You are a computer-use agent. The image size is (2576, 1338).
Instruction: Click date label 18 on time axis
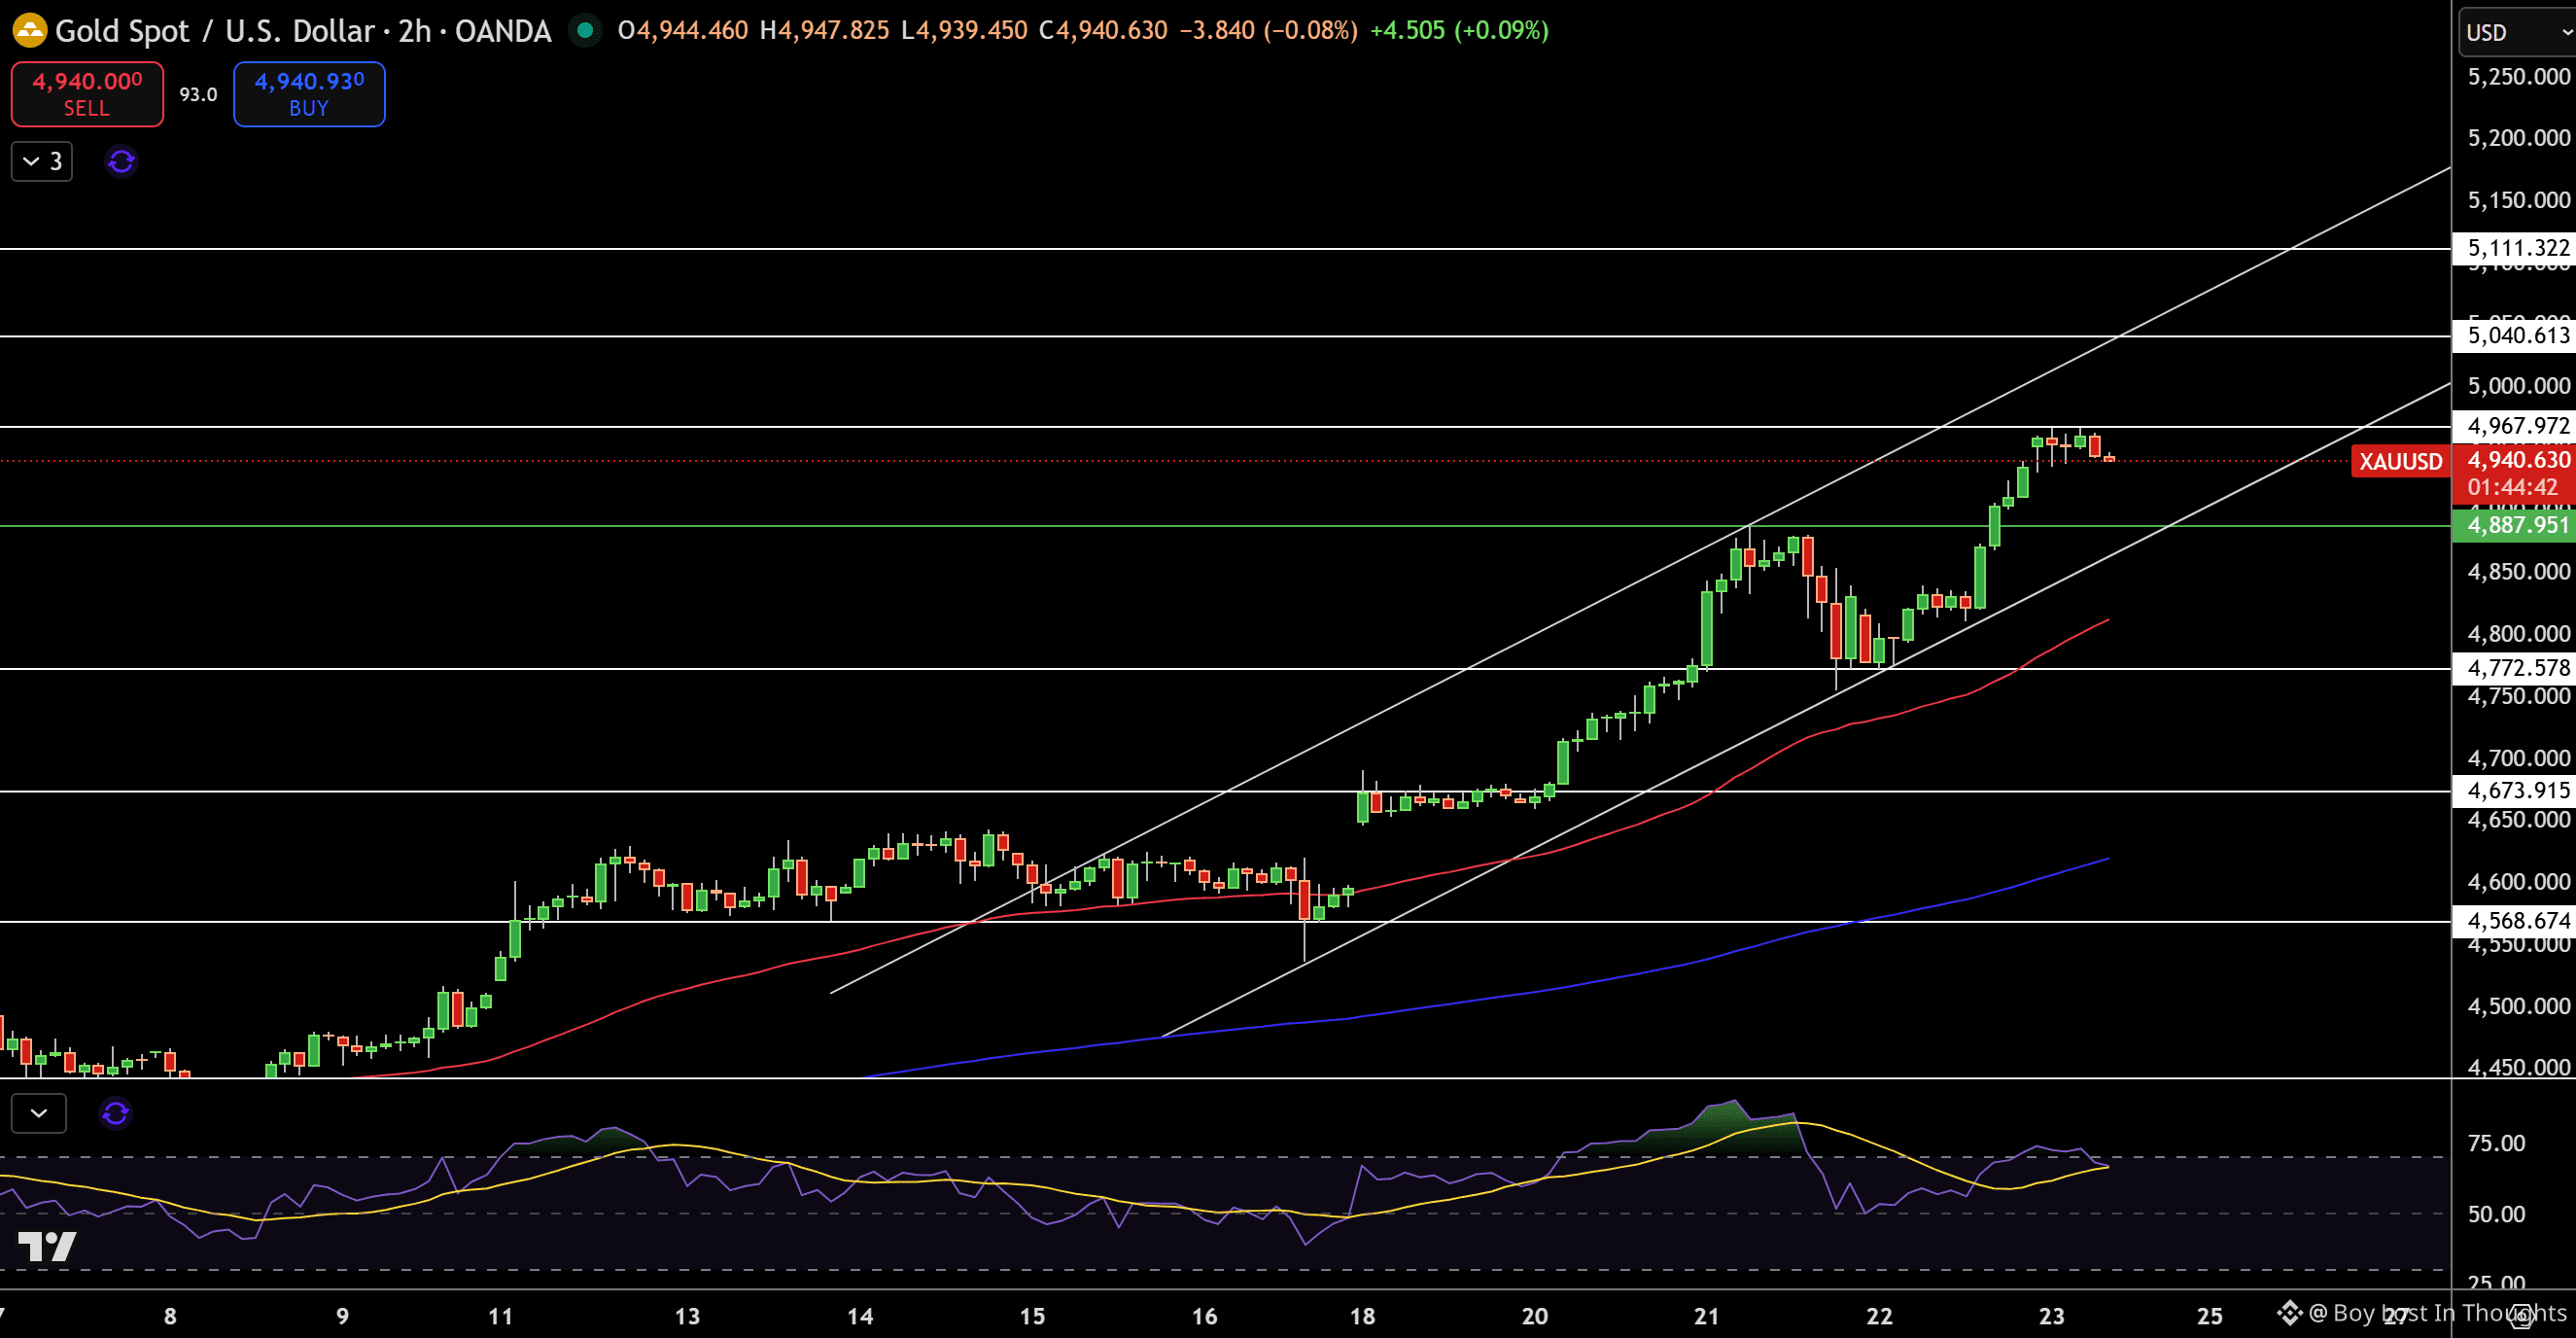pyautogui.click(x=1362, y=1316)
